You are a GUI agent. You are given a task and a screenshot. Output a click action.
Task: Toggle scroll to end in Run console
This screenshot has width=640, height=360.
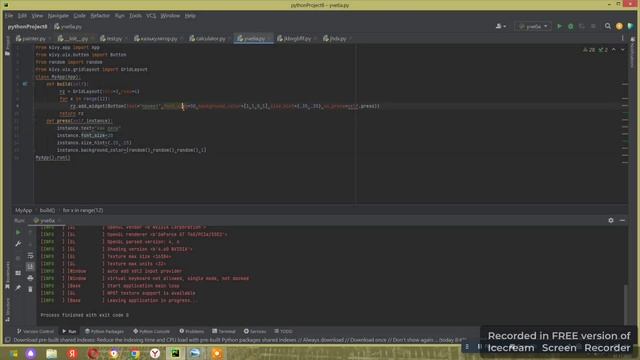tap(31, 267)
